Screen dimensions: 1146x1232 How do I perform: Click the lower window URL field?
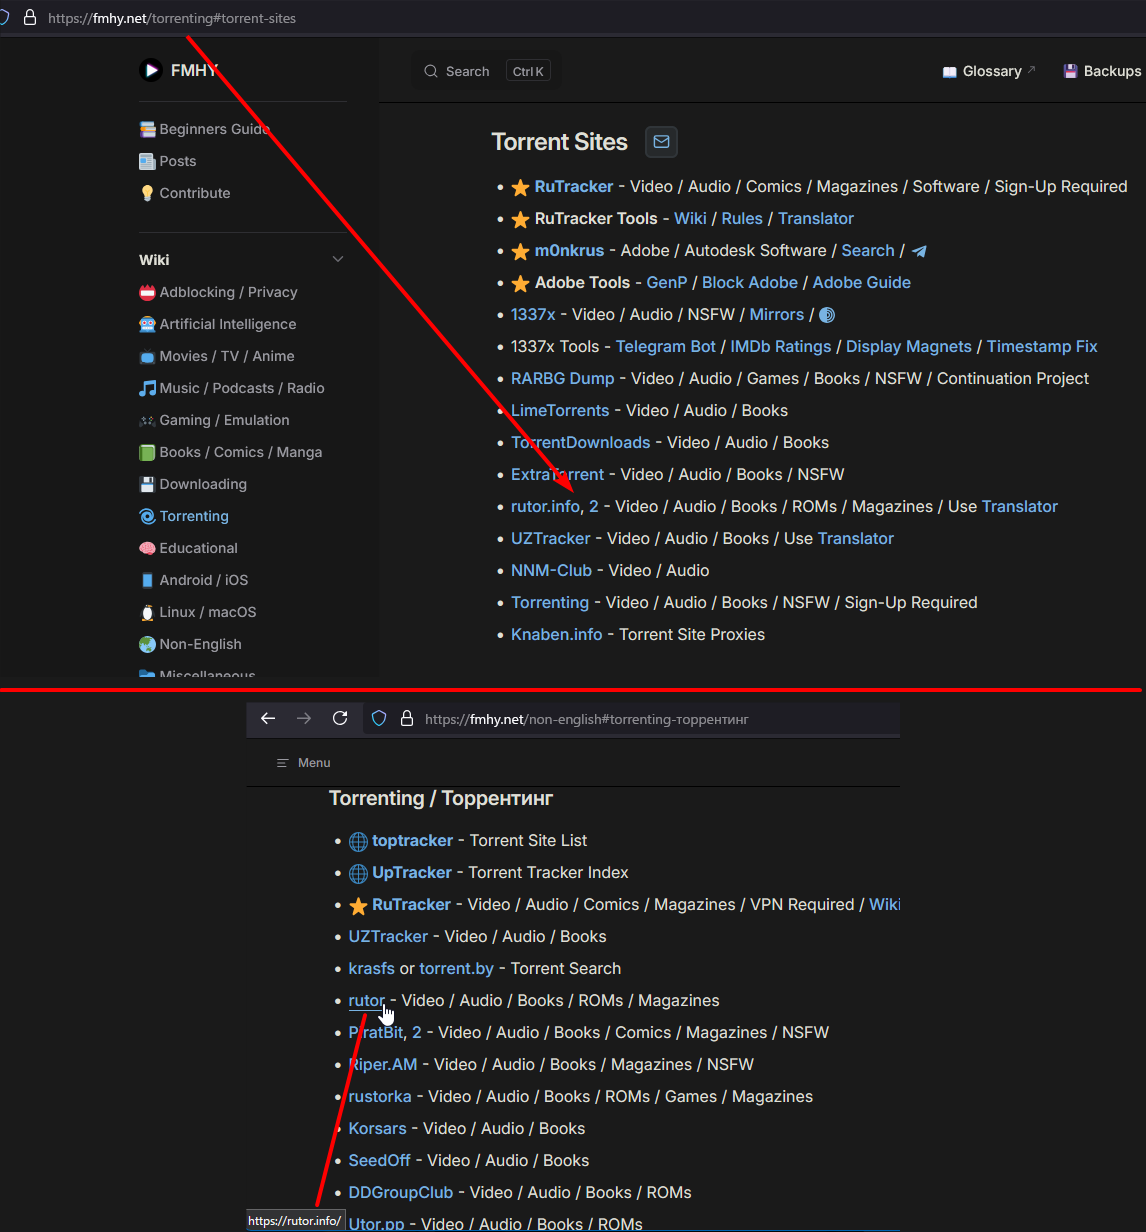631,718
